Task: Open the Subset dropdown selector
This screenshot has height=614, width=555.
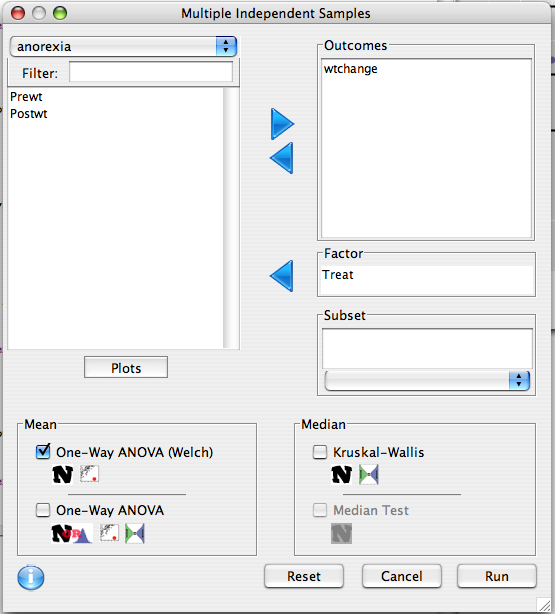Action: click(427, 380)
